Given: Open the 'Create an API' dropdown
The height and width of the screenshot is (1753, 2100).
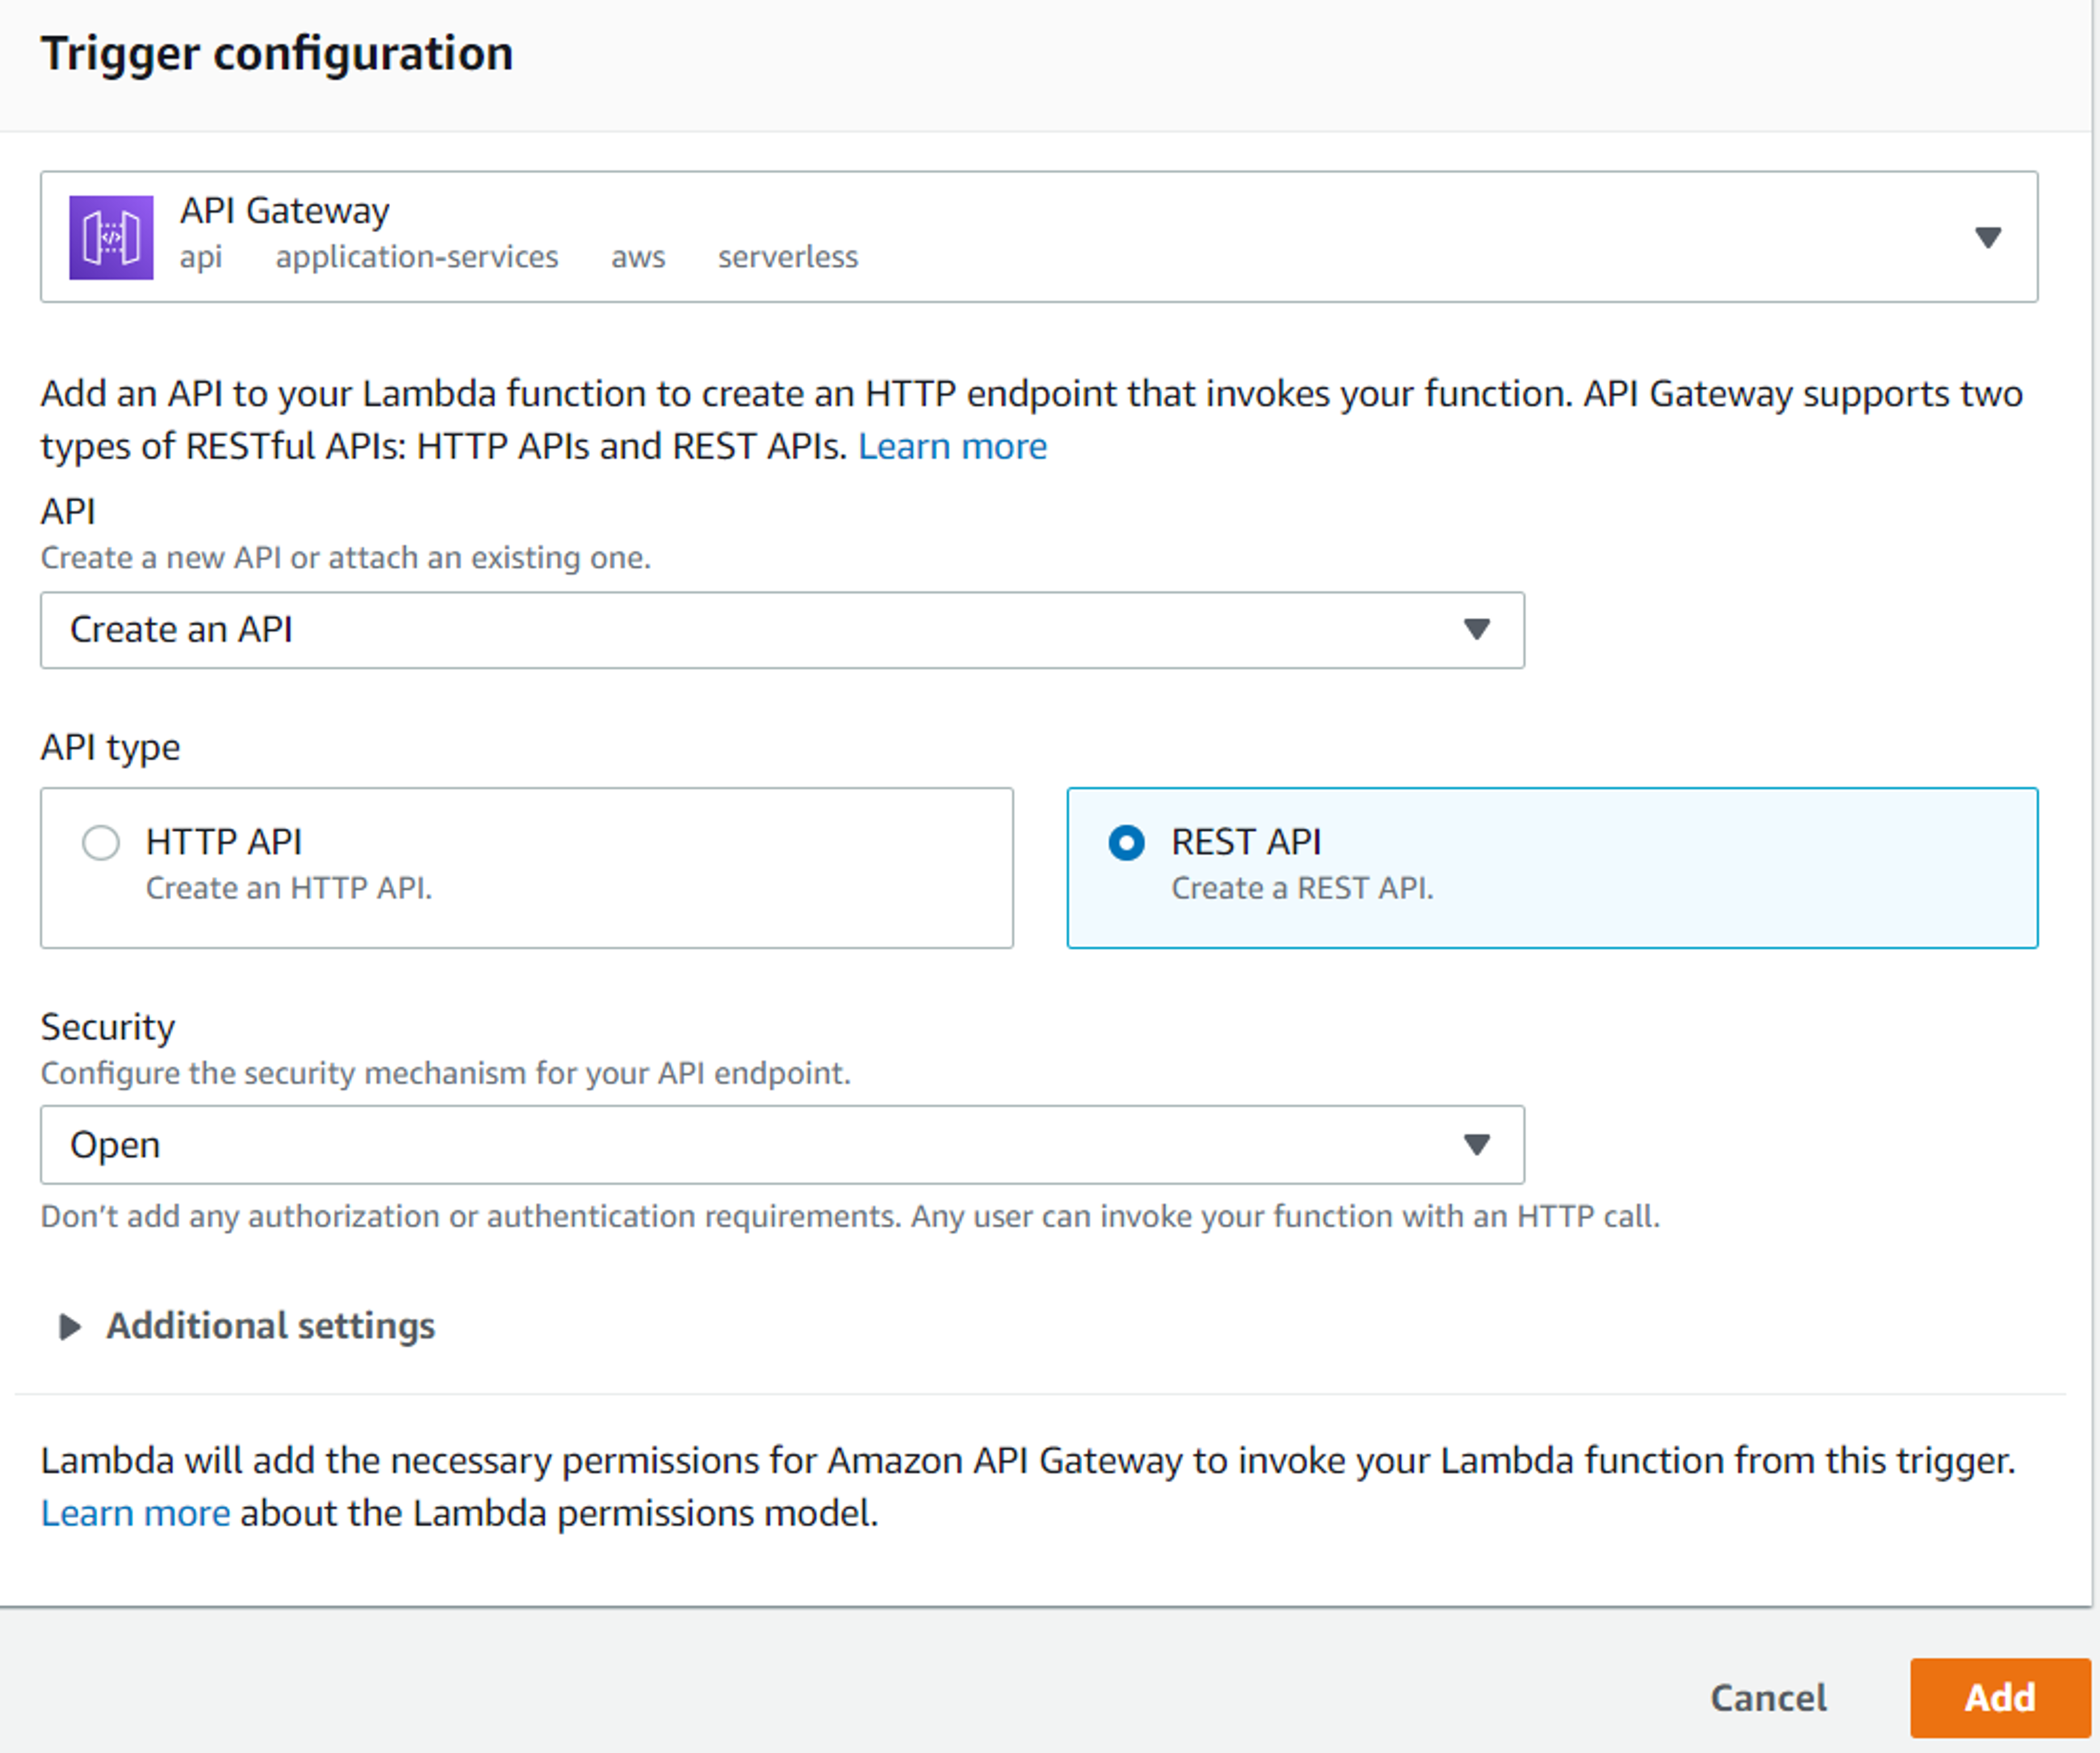Looking at the screenshot, I should pyautogui.click(x=782, y=630).
